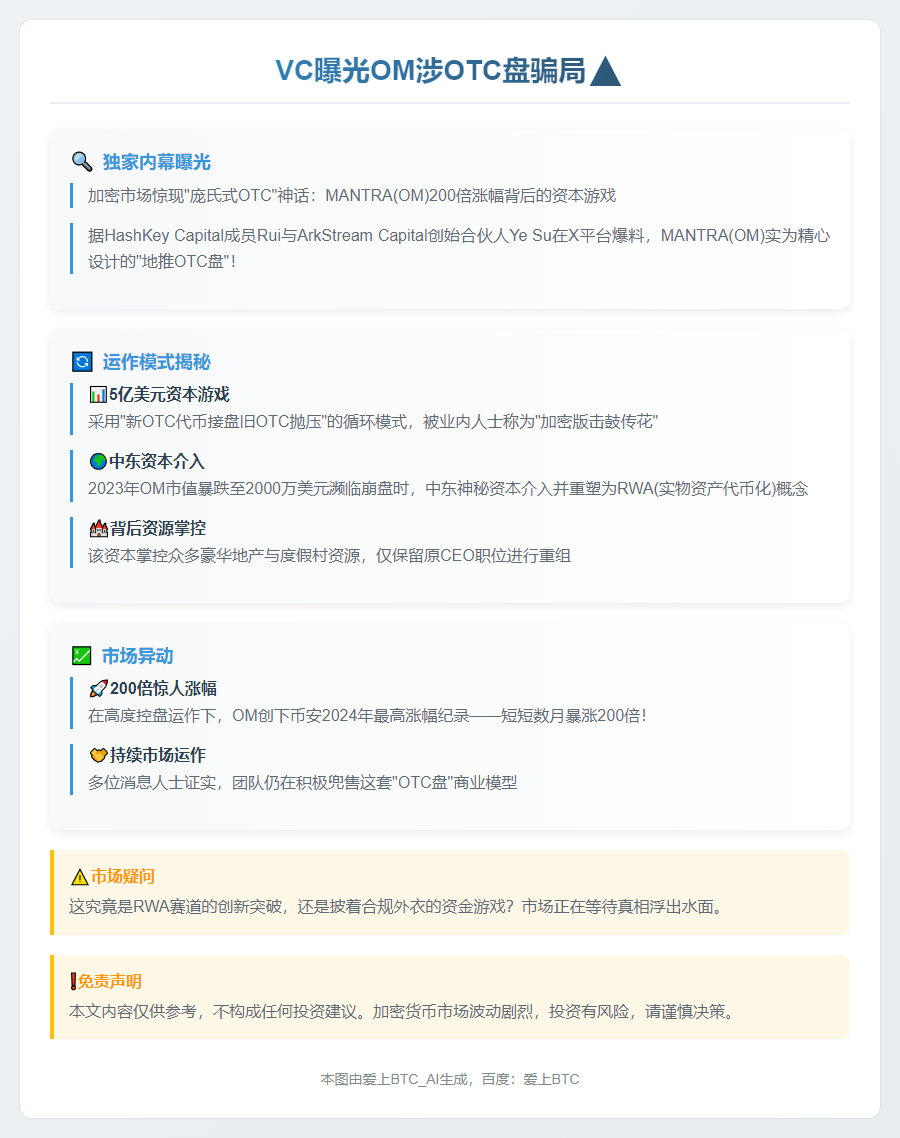The width and height of the screenshot is (900, 1138).
Task: Click the main title VC曝光OM涉OTC盘骗局
Action: [x=430, y=70]
